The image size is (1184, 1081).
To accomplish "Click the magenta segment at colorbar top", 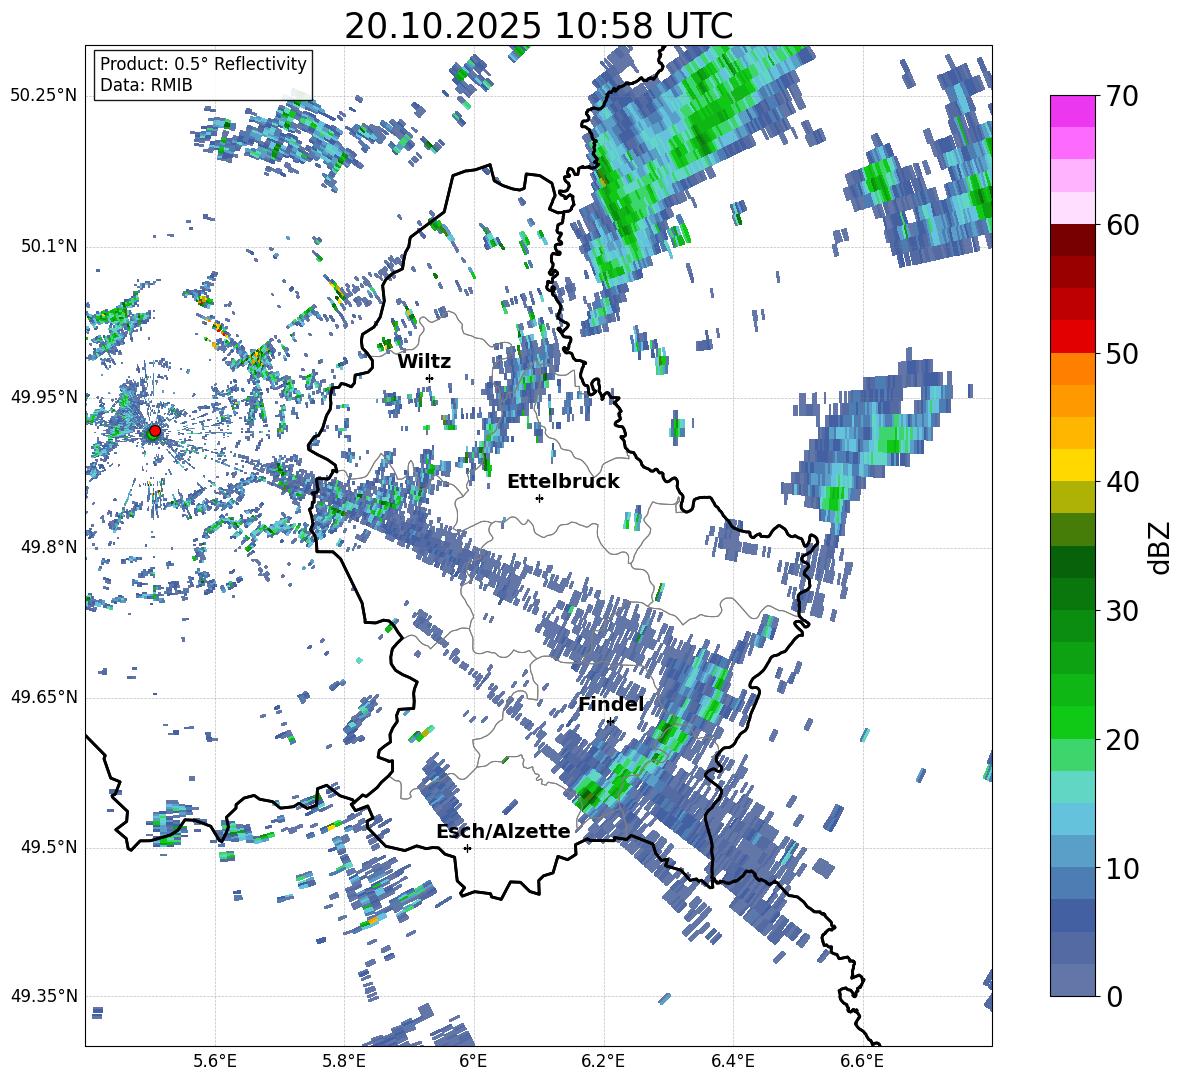I will pyautogui.click(x=1072, y=111).
